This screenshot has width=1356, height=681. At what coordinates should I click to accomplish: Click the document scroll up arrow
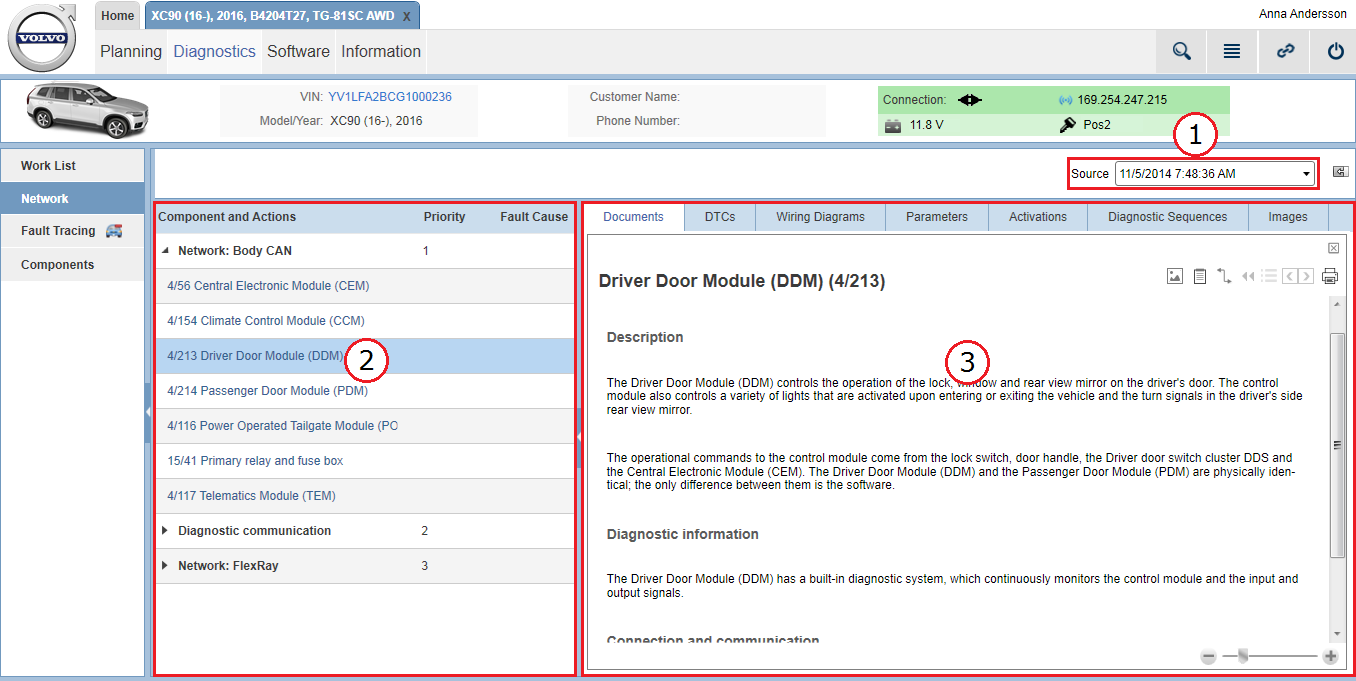(1337, 303)
